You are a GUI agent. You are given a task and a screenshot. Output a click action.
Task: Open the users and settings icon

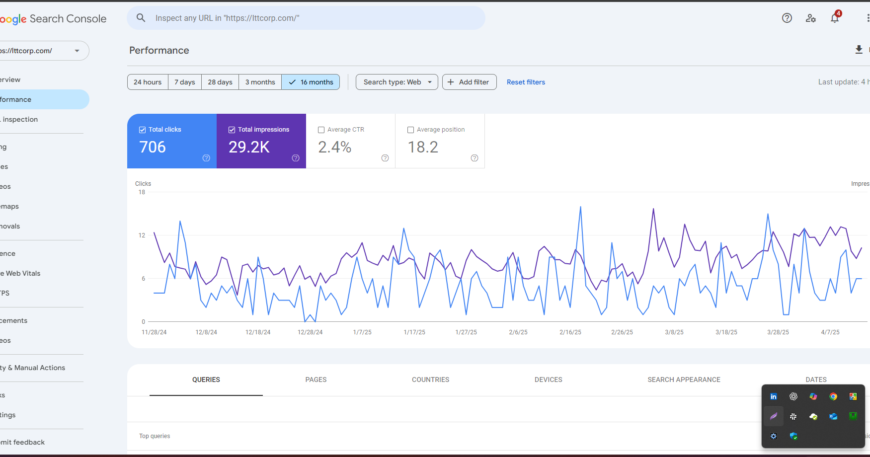[x=811, y=18]
